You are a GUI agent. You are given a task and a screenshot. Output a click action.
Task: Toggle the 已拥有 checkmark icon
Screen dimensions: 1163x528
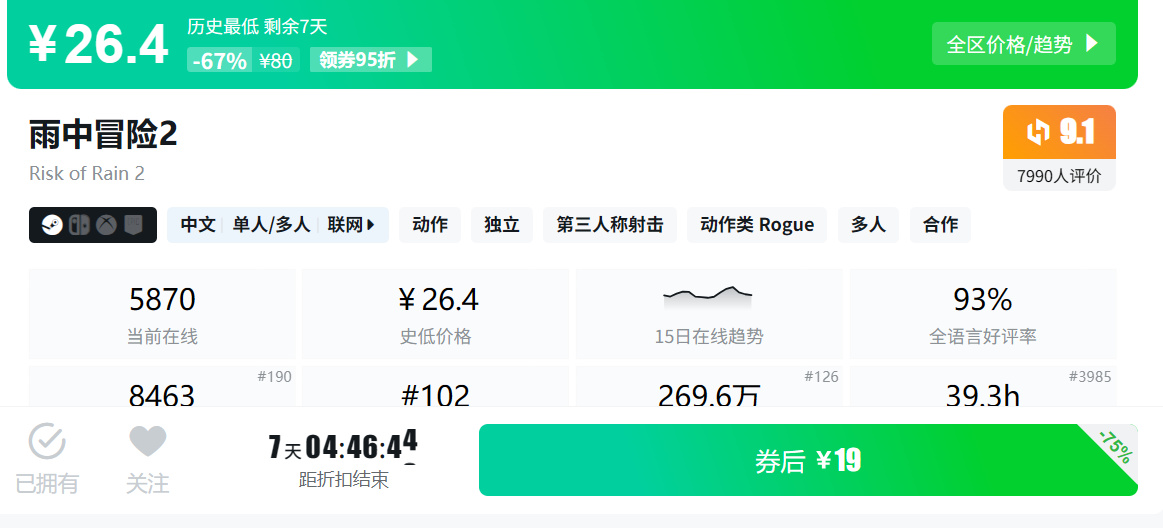pyautogui.click(x=47, y=441)
